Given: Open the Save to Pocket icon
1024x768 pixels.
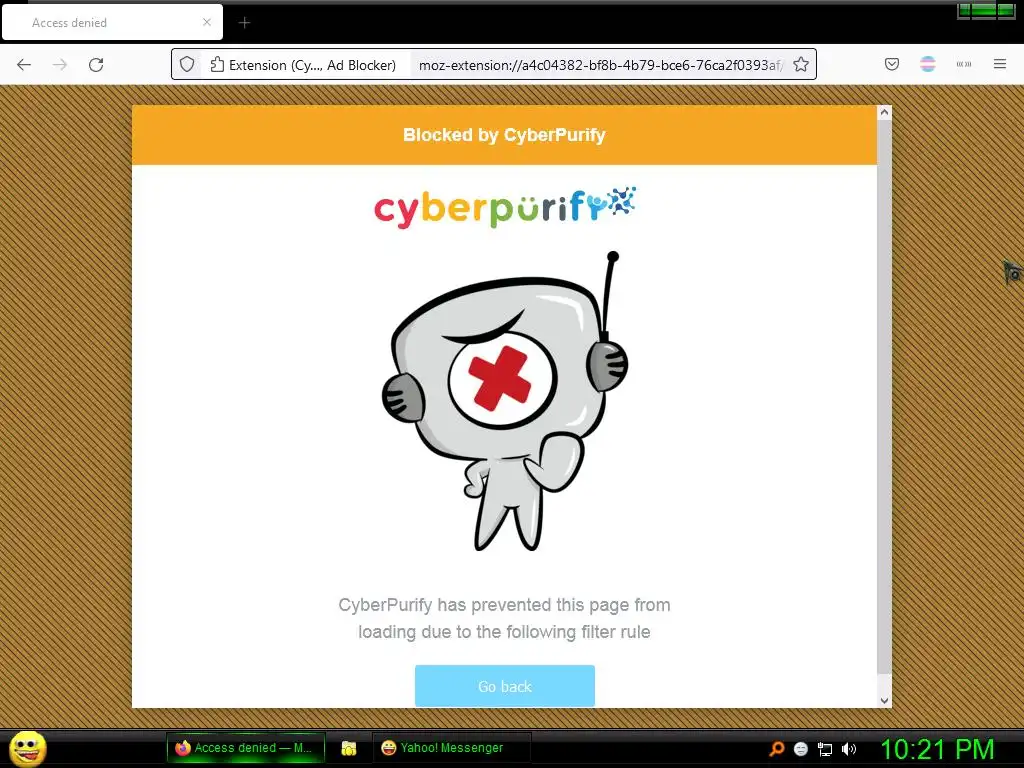Looking at the screenshot, I should point(892,64).
